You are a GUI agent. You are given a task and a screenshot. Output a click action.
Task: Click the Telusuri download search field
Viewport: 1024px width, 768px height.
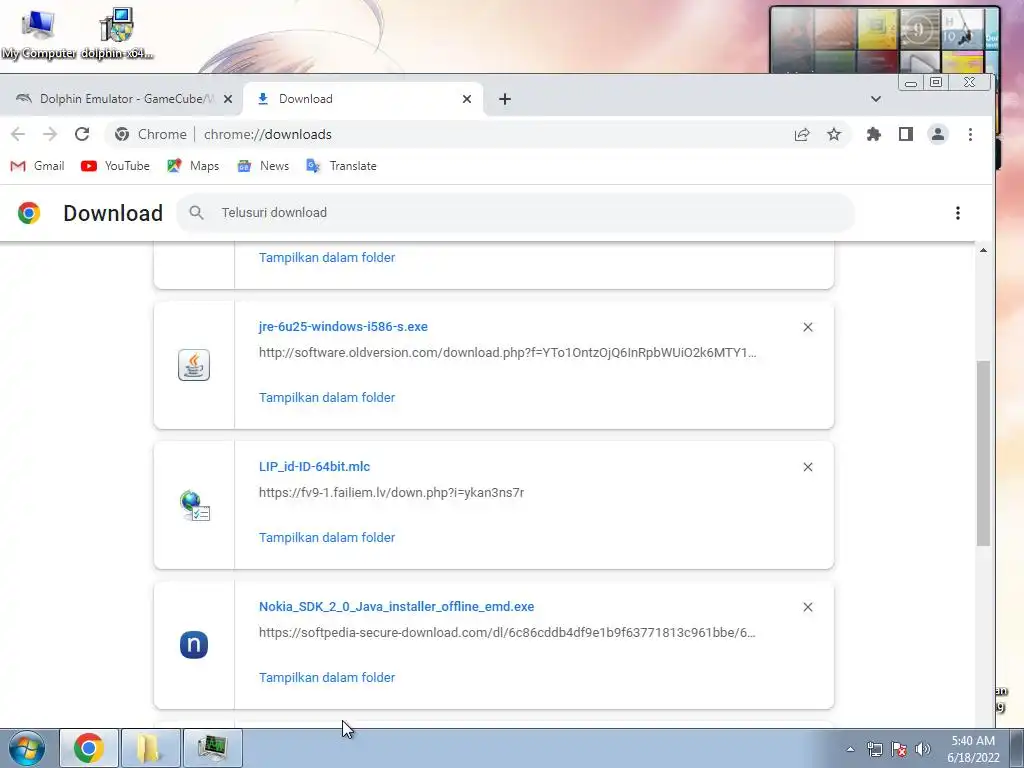(516, 213)
